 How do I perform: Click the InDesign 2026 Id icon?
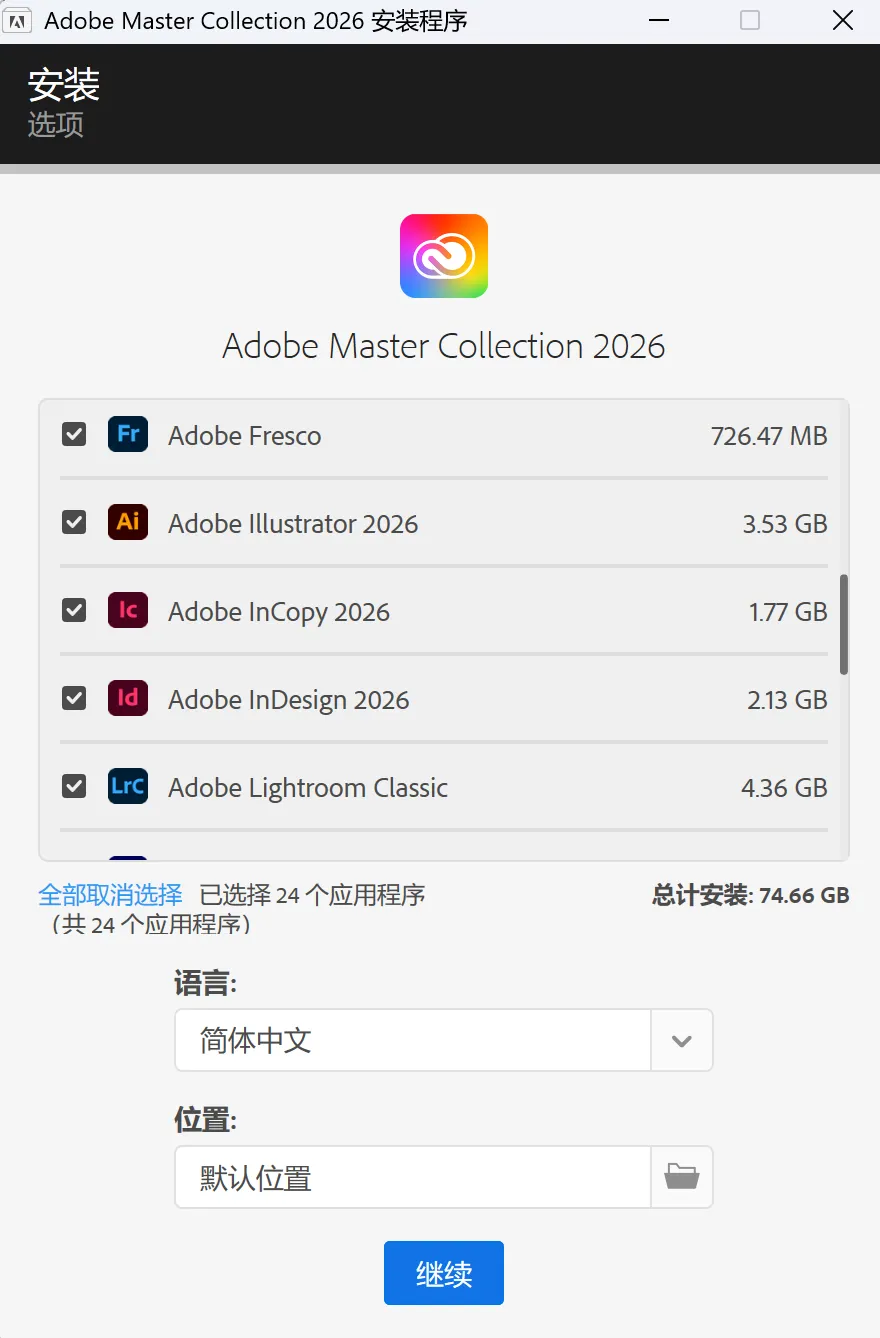coord(128,699)
